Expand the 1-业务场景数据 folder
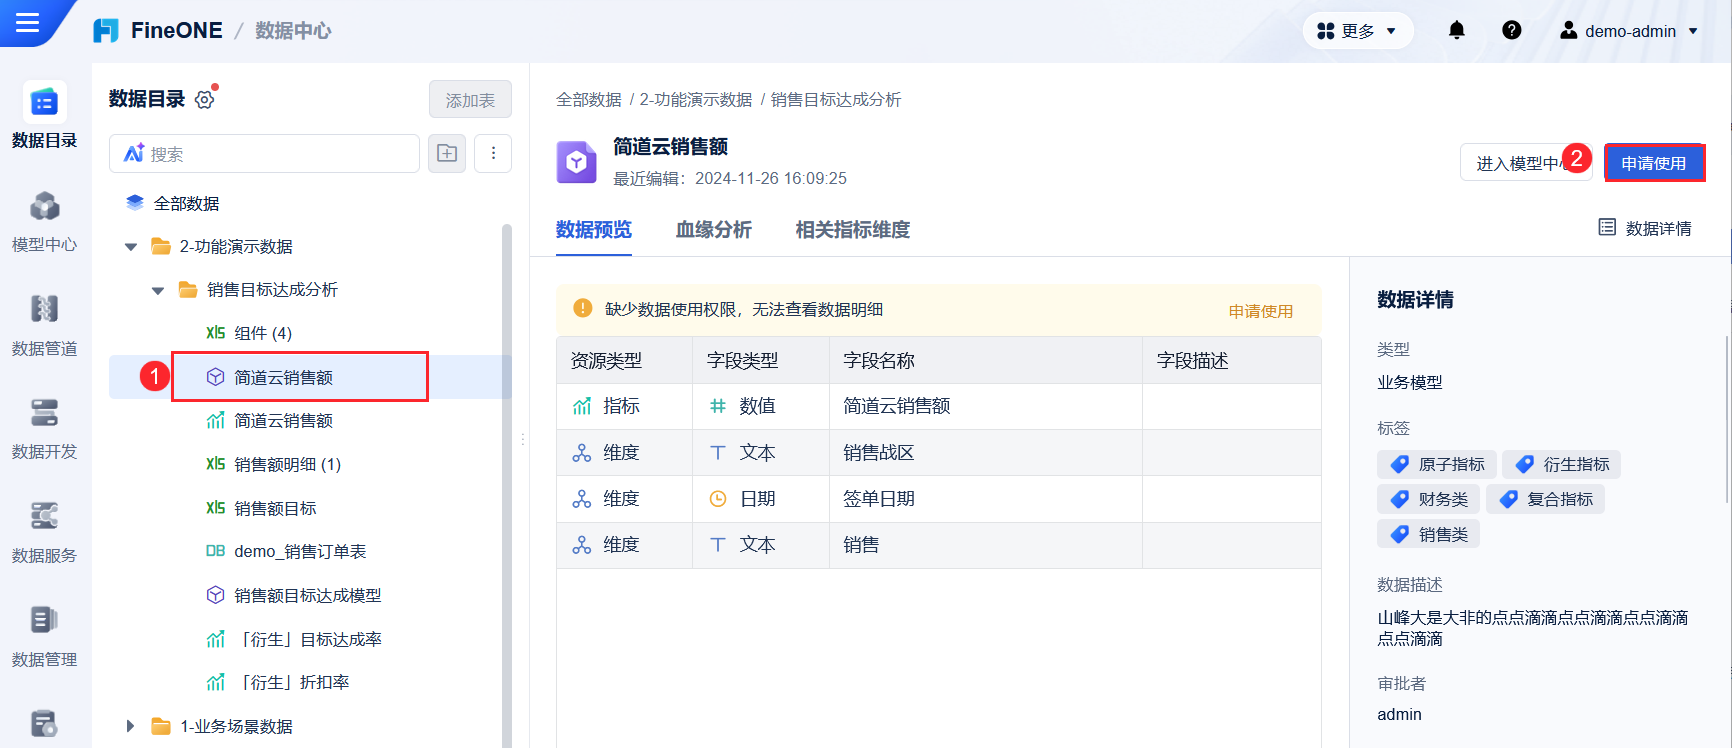Screen dimensions: 1732x748 click(x=130, y=727)
